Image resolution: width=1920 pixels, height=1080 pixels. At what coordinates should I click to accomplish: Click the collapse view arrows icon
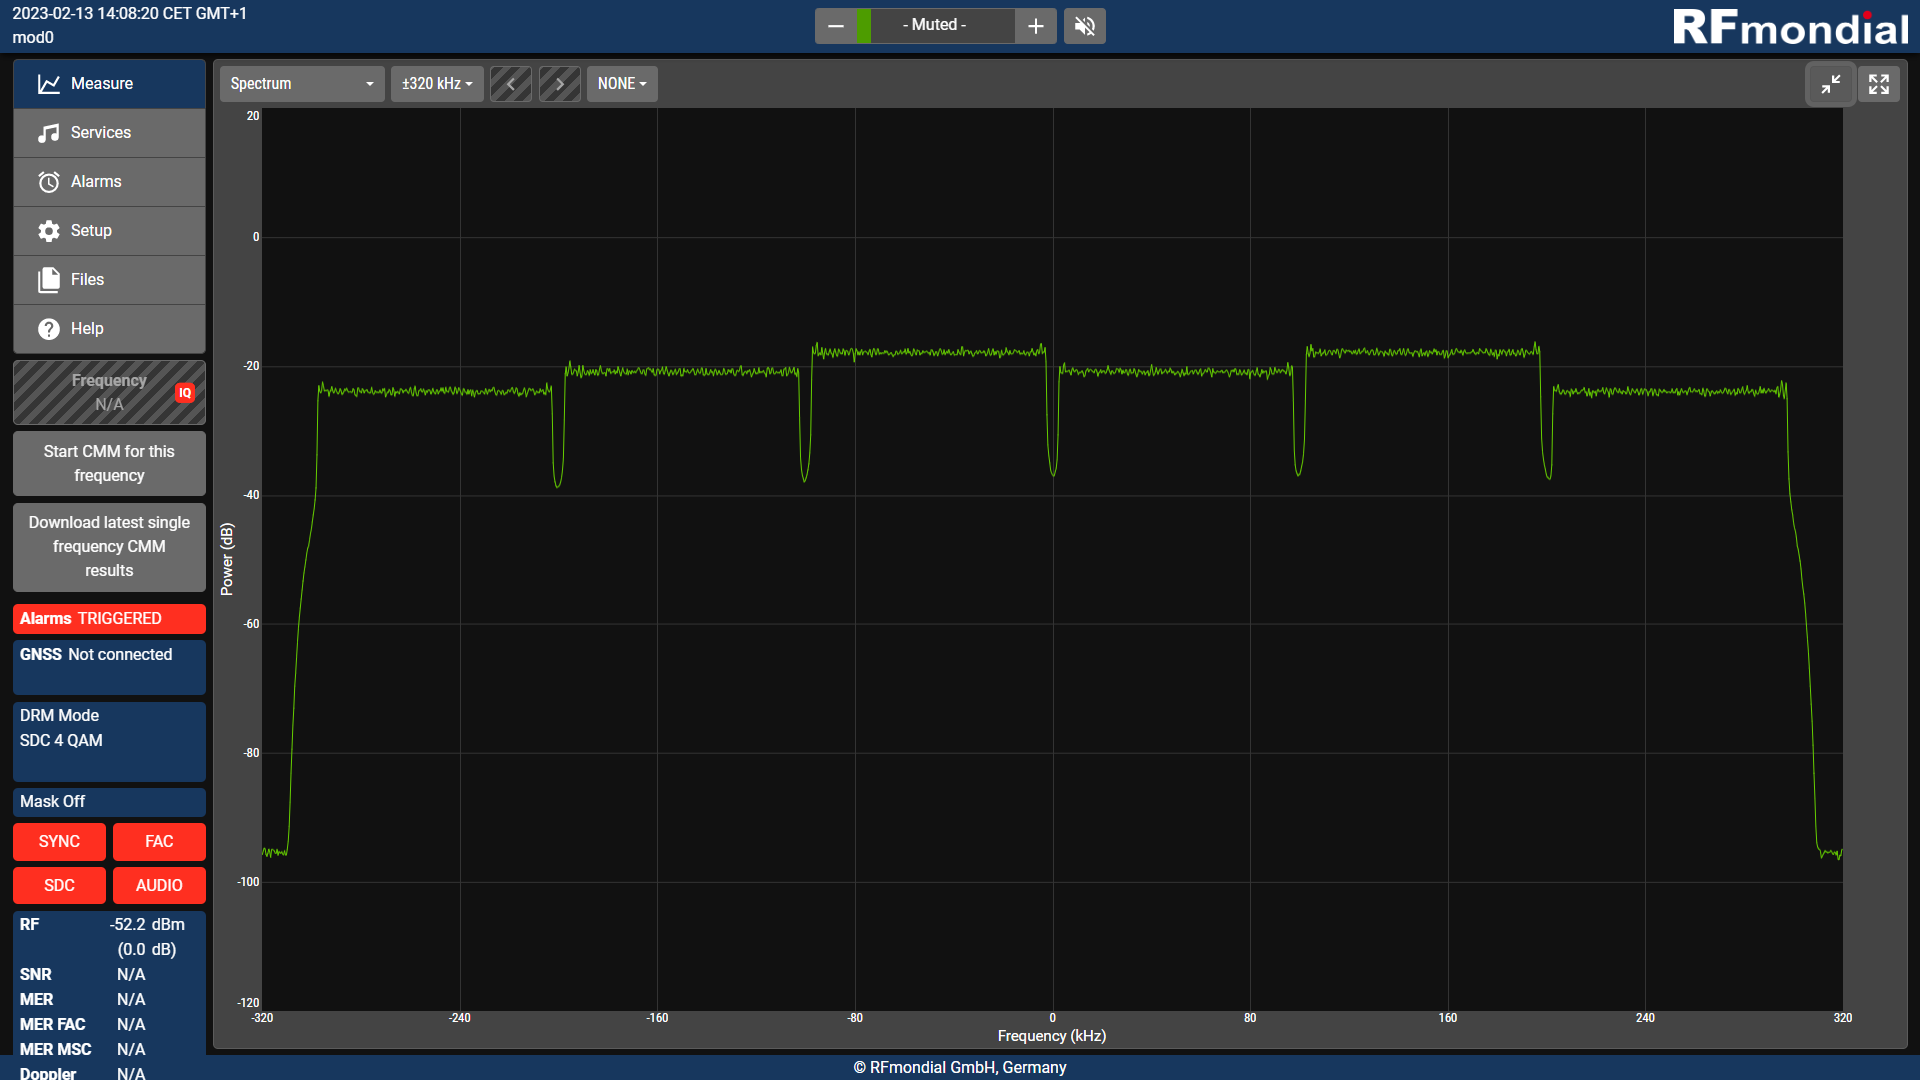click(1830, 84)
